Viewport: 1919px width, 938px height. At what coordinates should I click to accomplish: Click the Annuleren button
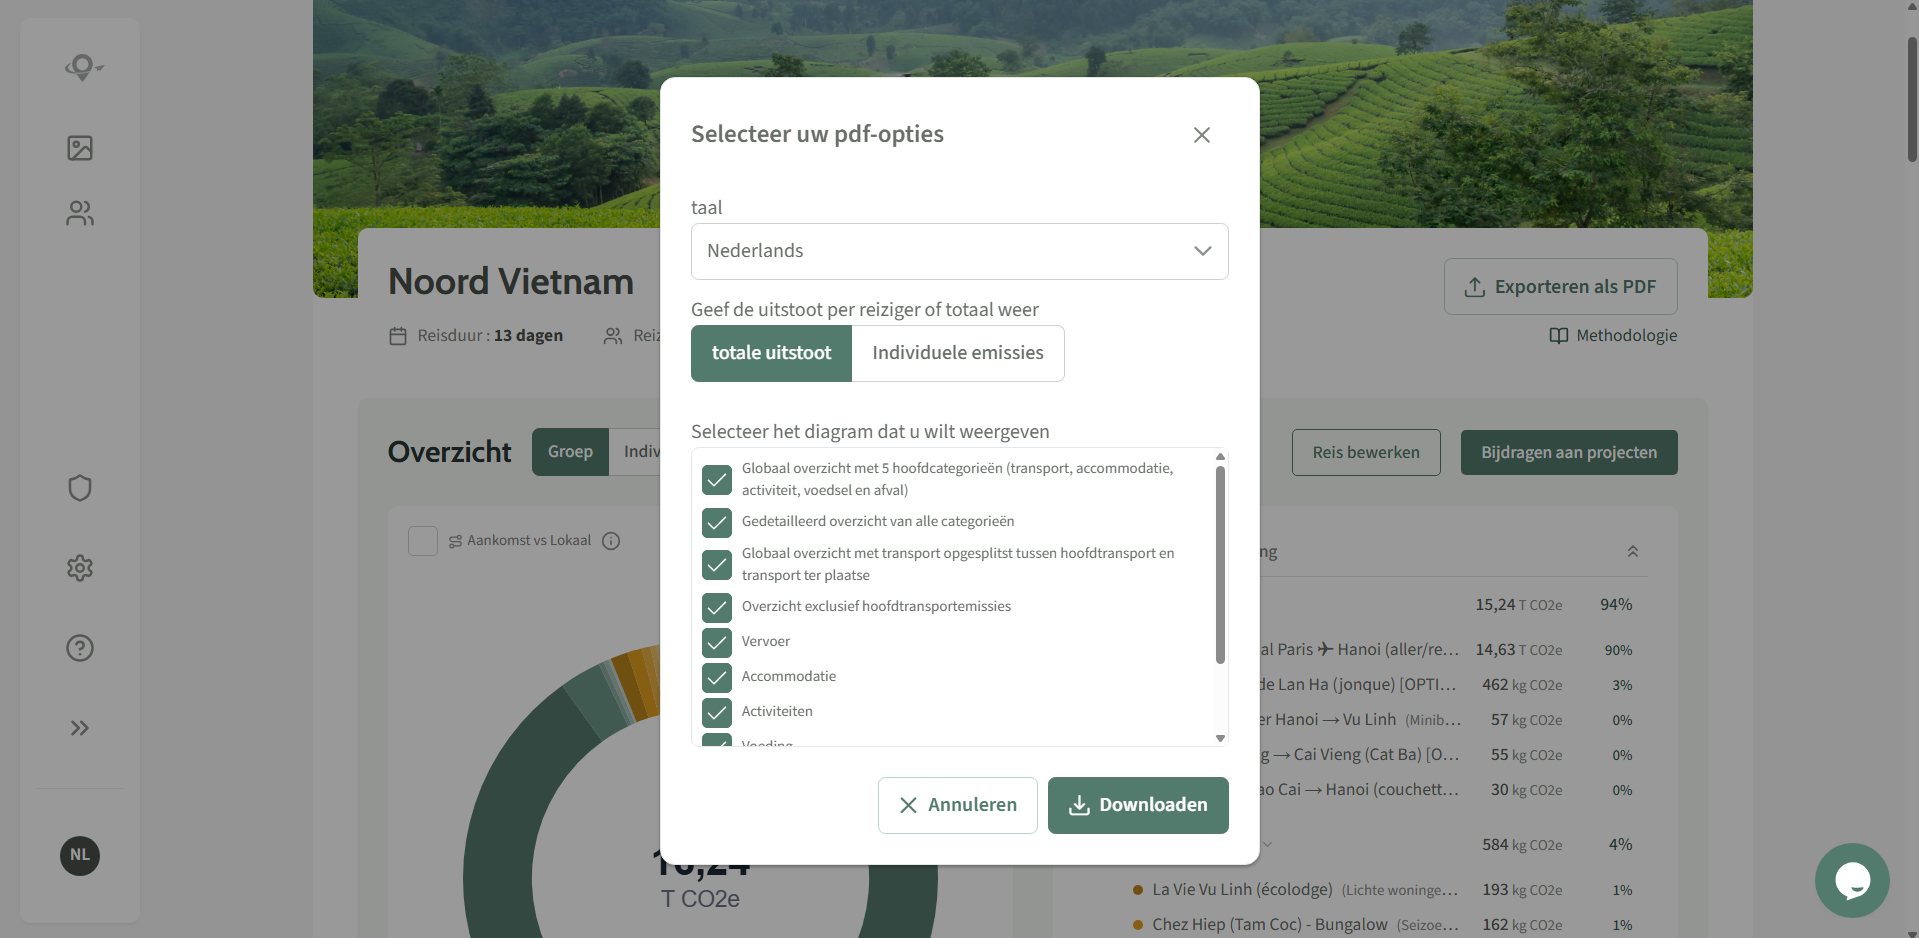[957, 805]
